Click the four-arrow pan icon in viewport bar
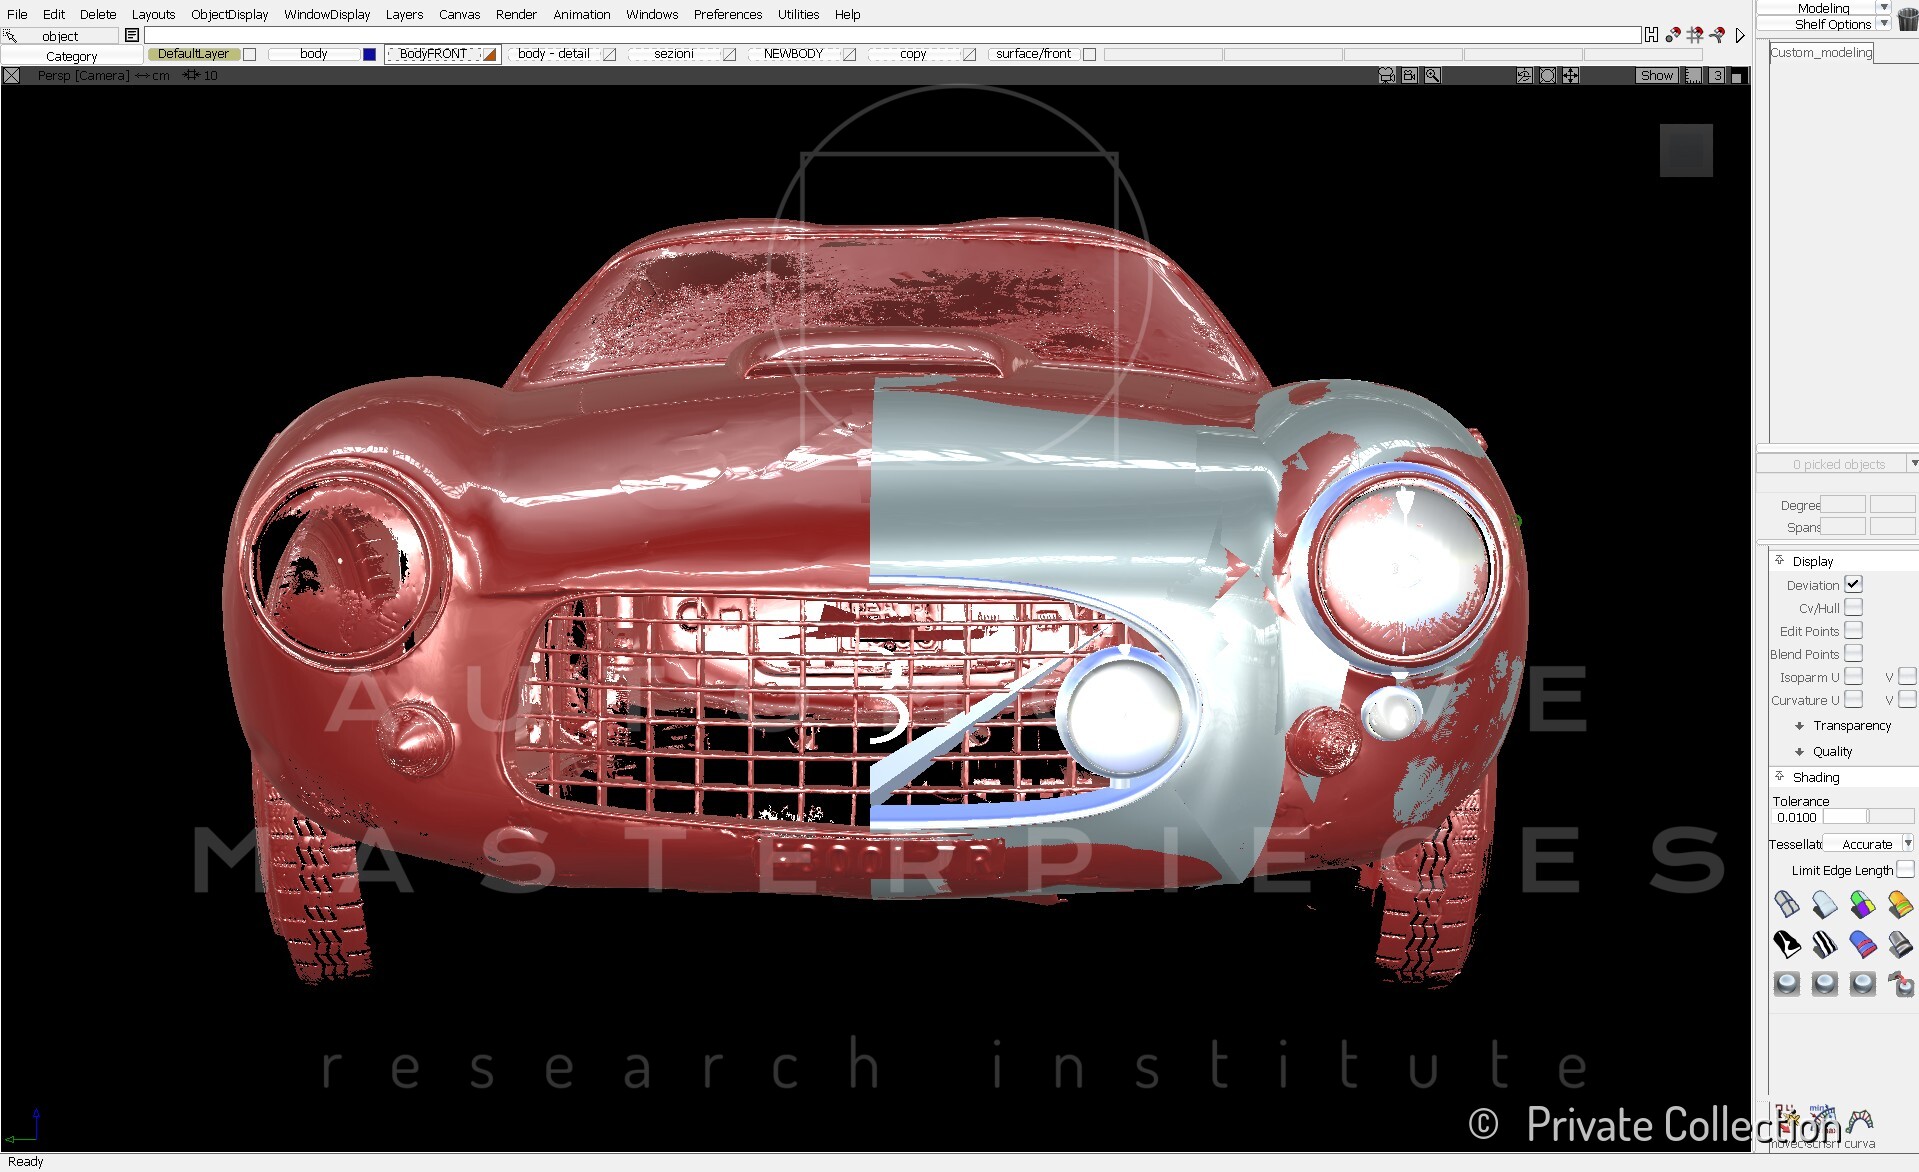Viewport: 1919px width, 1172px height. 1570,75
